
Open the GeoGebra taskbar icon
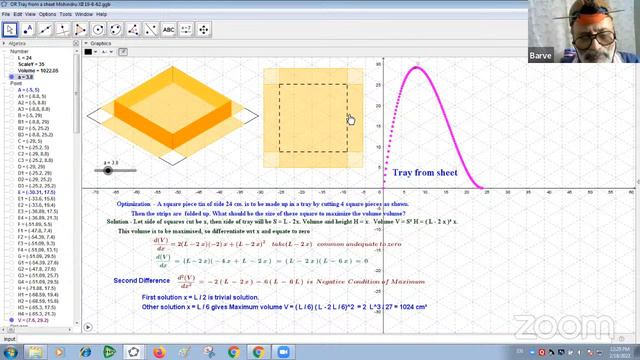pos(133,352)
